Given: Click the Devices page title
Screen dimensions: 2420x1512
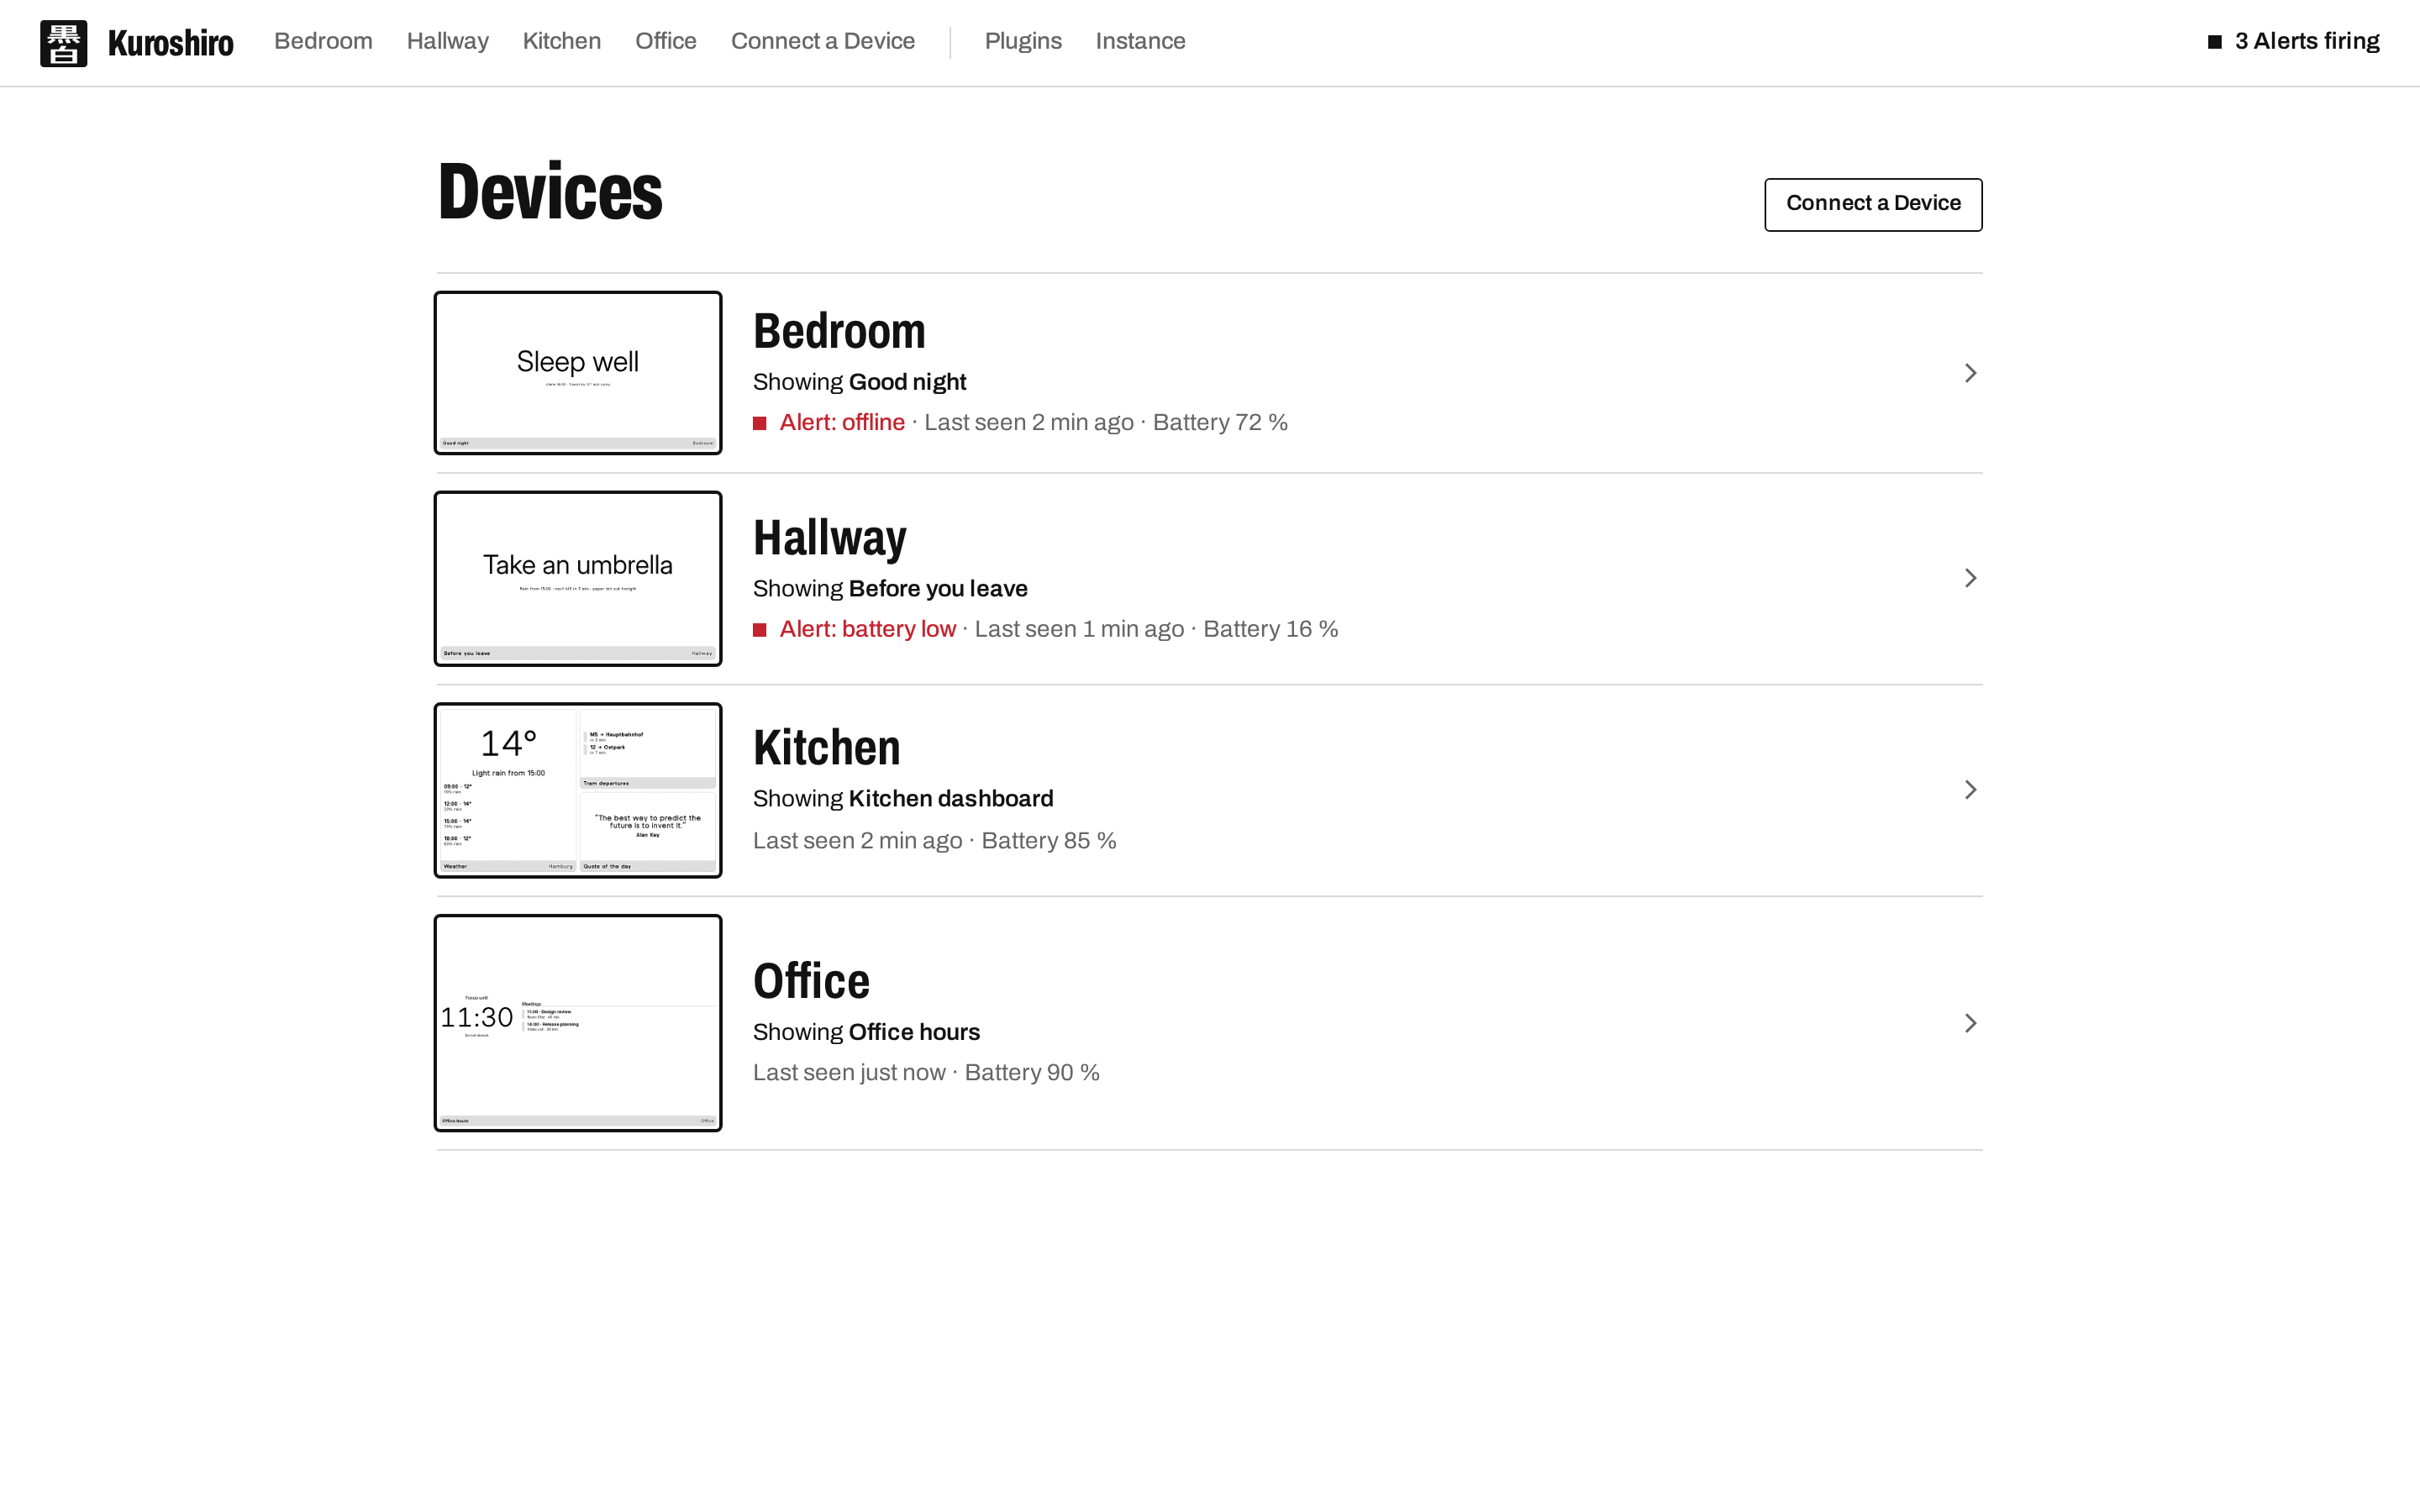Looking at the screenshot, I should tap(550, 192).
